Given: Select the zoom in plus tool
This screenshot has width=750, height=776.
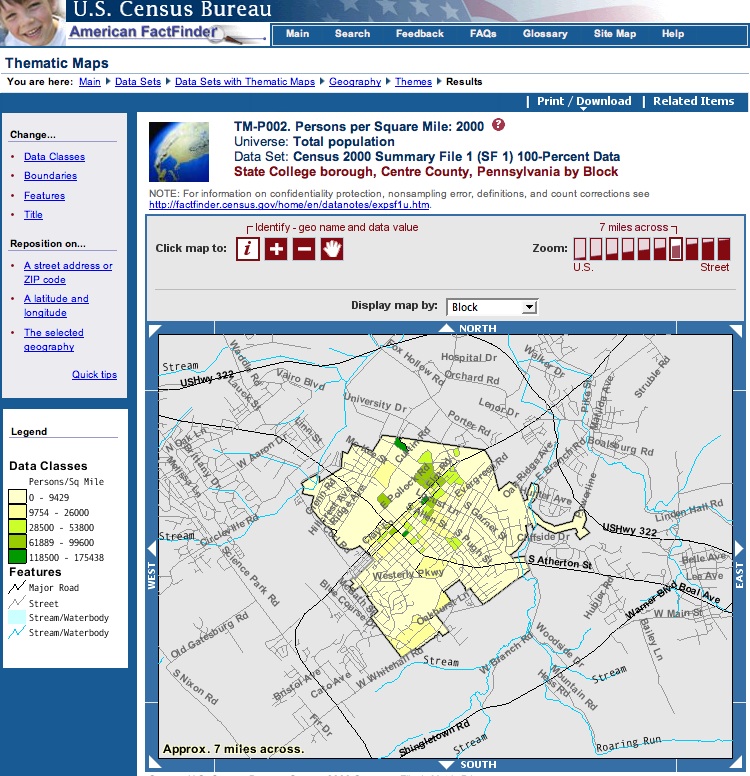Looking at the screenshot, I should (276, 248).
